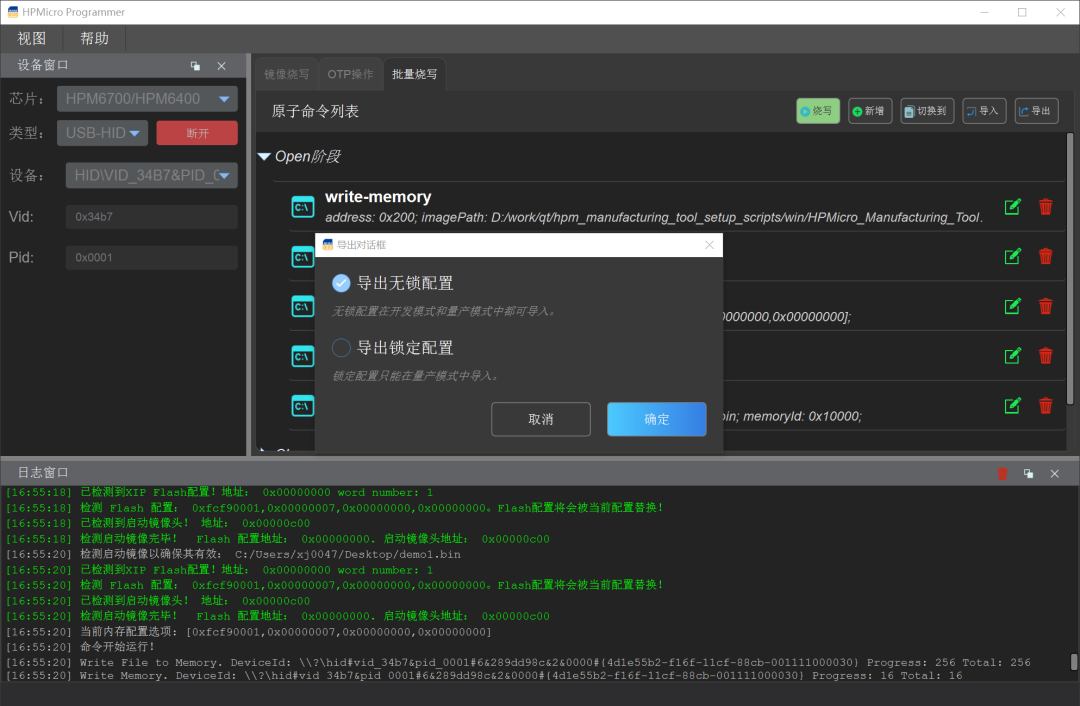1080x706 pixels.
Task: Click the log window scrollbar thumb
Action: (x=1074, y=661)
